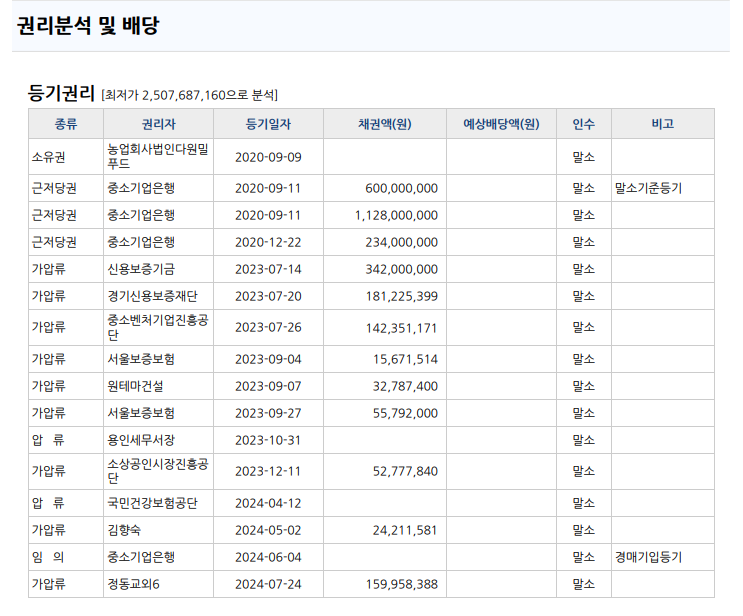743x616 pixels.
Task: Click the amount 55,792,000
Action: coord(405,414)
